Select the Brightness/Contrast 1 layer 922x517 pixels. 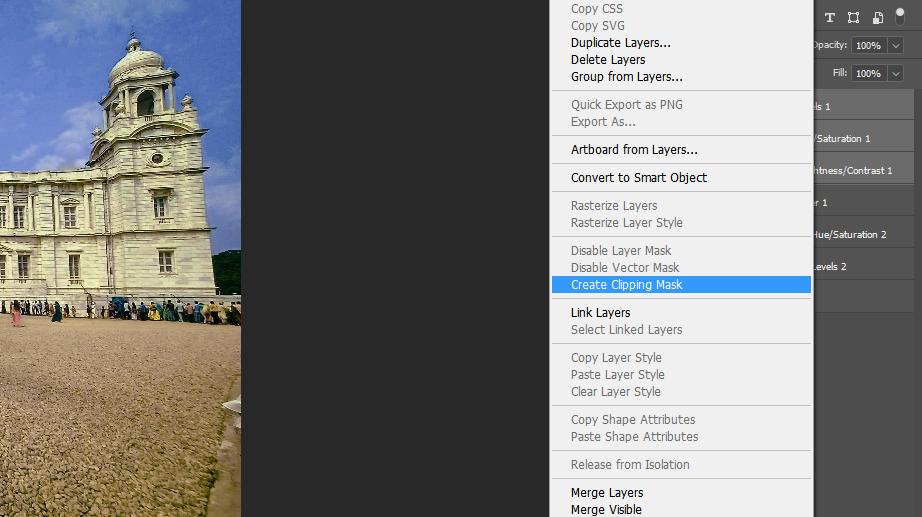point(864,171)
